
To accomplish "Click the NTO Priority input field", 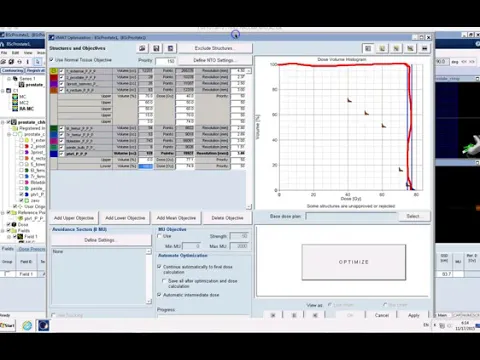I will tap(166, 61).
